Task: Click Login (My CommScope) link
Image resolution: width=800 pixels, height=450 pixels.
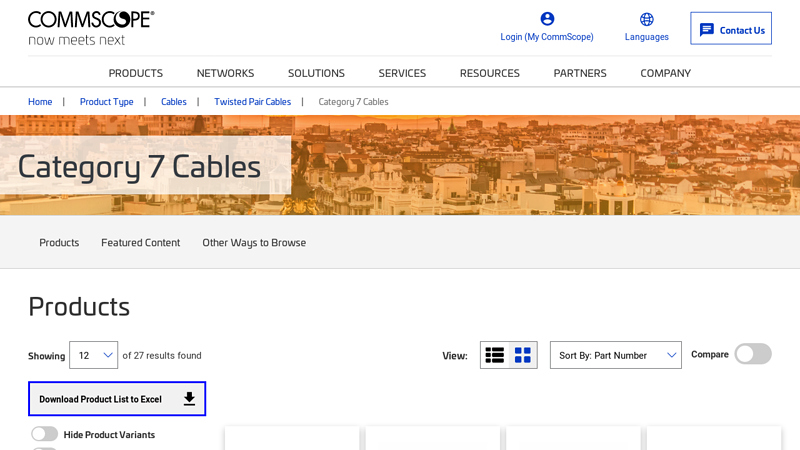Action: pos(547,37)
